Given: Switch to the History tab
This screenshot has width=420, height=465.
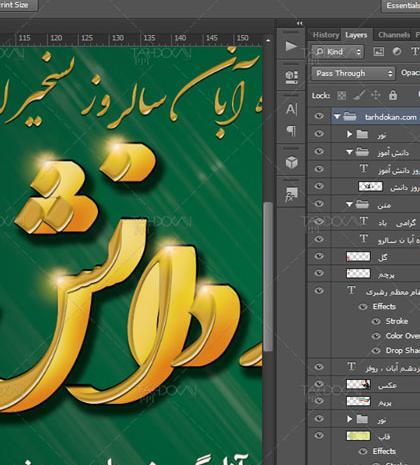Looking at the screenshot, I should pos(326,35).
